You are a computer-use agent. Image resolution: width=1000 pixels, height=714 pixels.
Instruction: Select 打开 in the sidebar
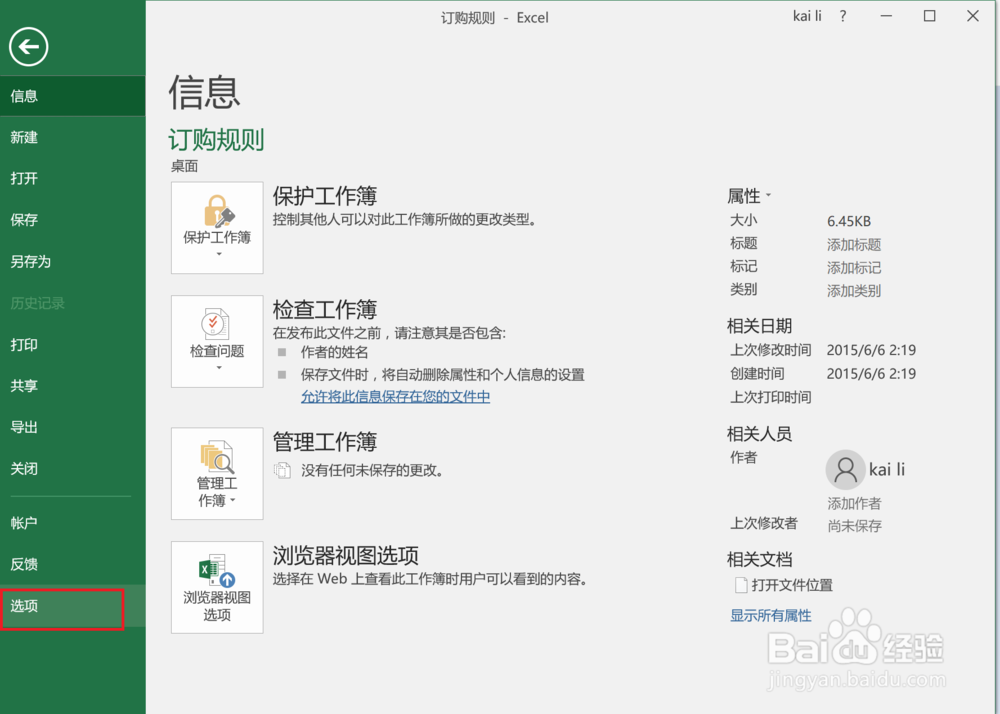[73, 178]
